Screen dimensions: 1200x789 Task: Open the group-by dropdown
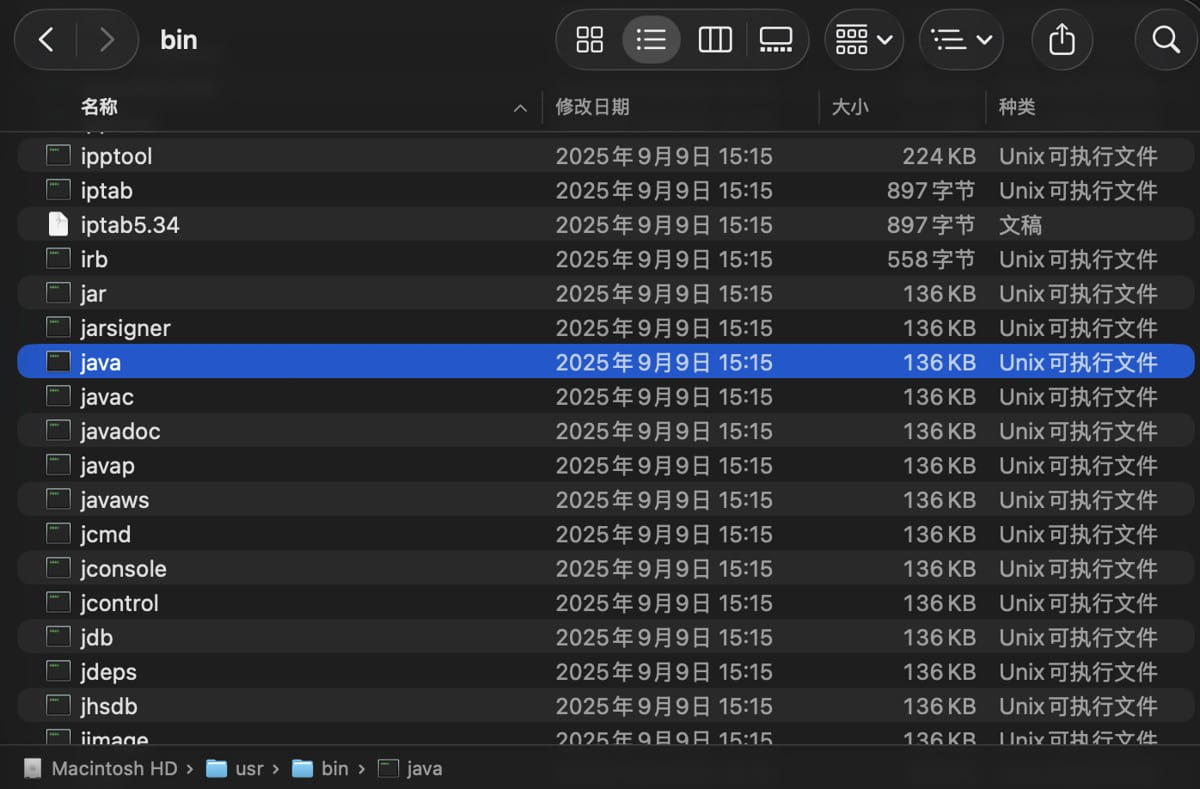[x=863, y=40]
